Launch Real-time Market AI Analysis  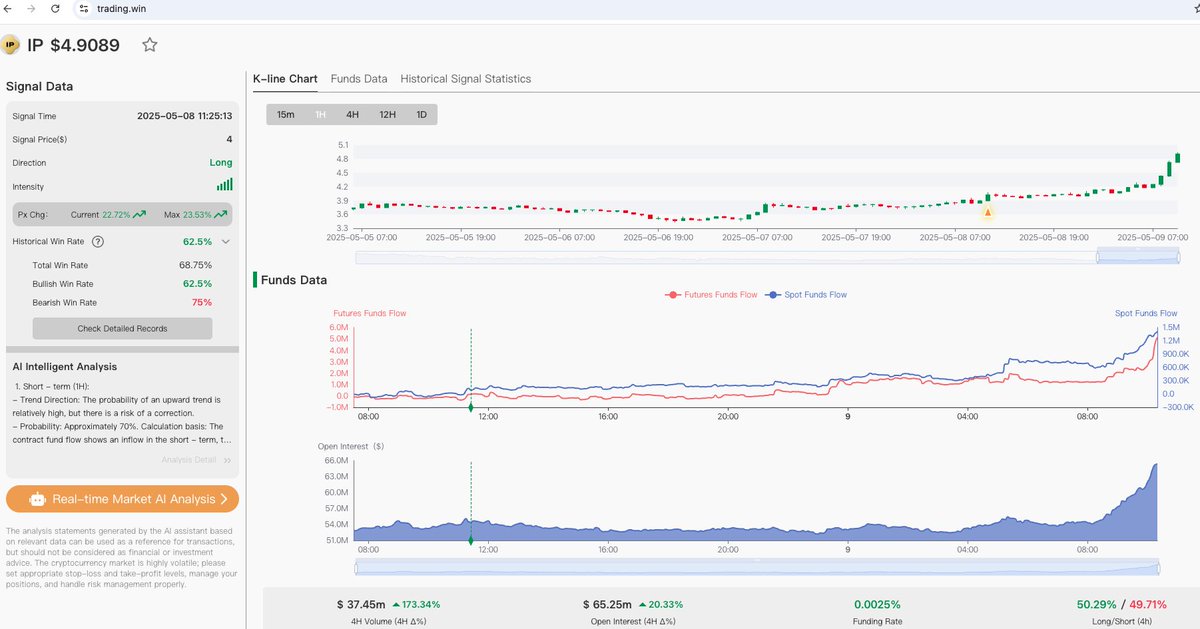tap(122, 499)
